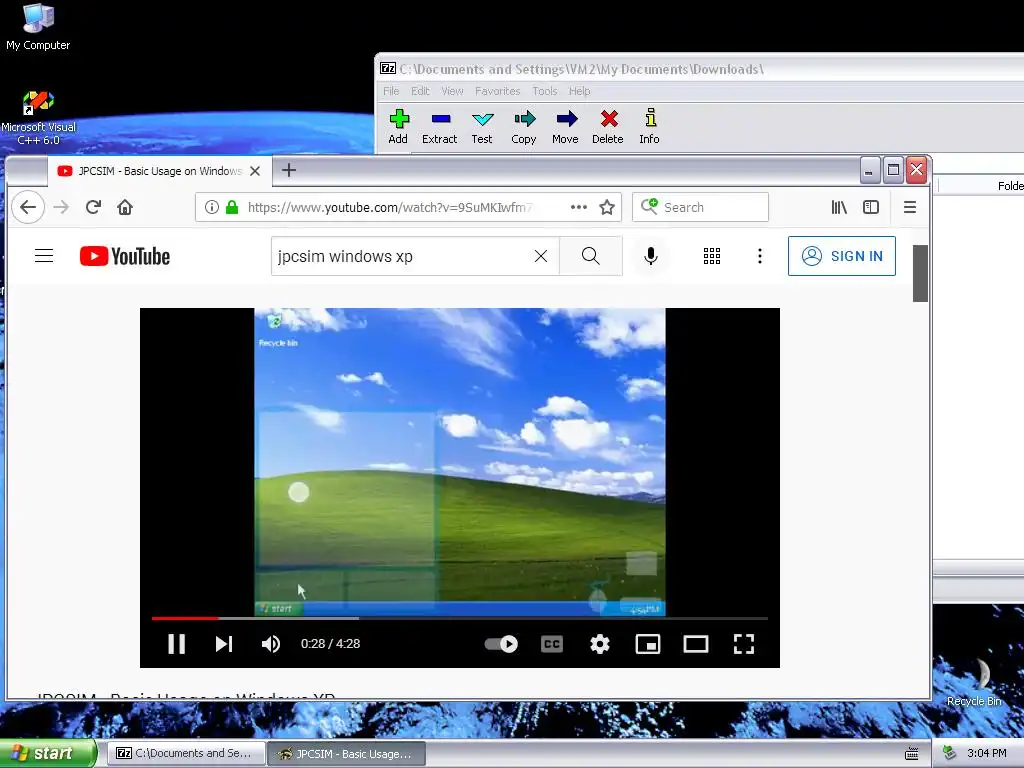Viewport: 1024px width, 768px height.
Task: Open page actions three-dot menu in address bar
Action: [x=579, y=207]
